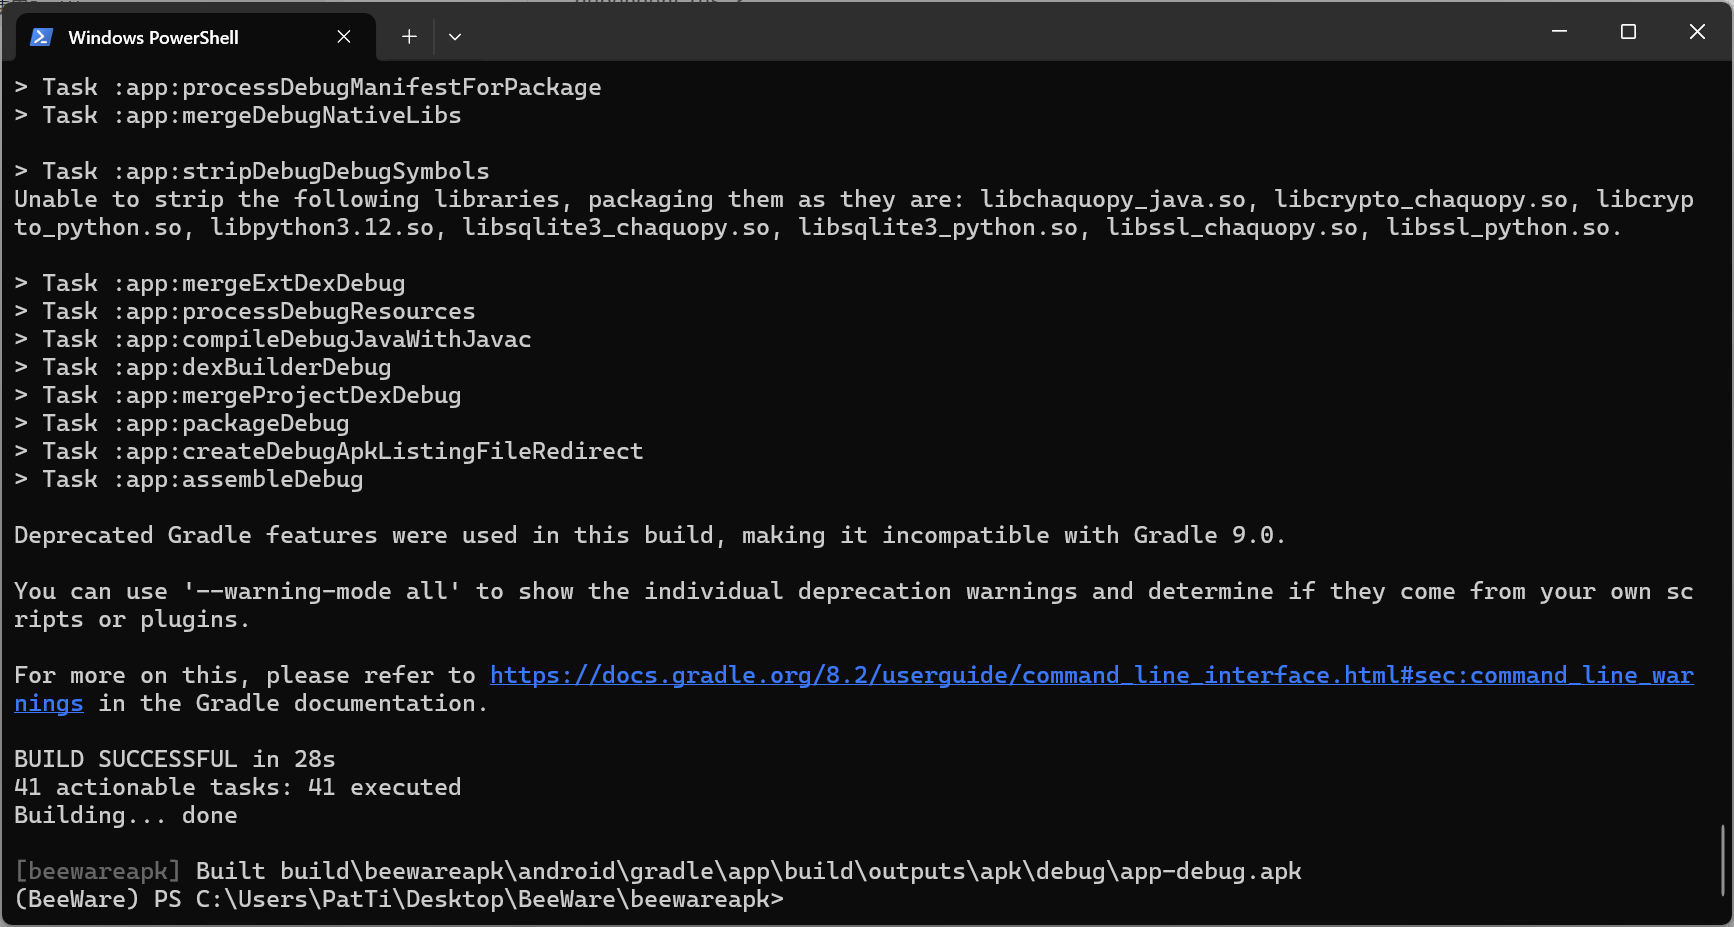Click 'Task :app:assembleDebug' line
The height and width of the screenshot is (927, 1734).
click(189, 480)
